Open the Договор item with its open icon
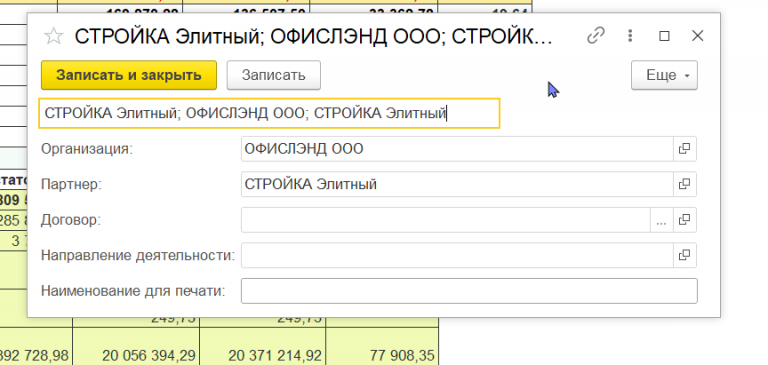 pos(684,220)
